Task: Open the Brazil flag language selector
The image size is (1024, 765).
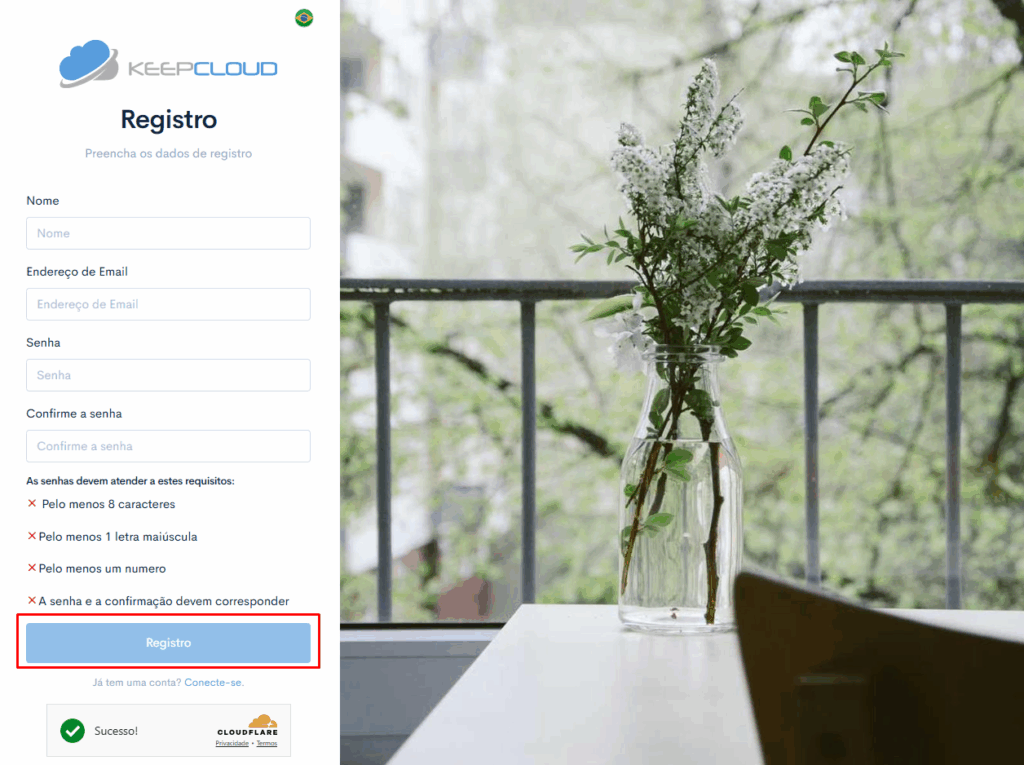Action: tap(304, 18)
